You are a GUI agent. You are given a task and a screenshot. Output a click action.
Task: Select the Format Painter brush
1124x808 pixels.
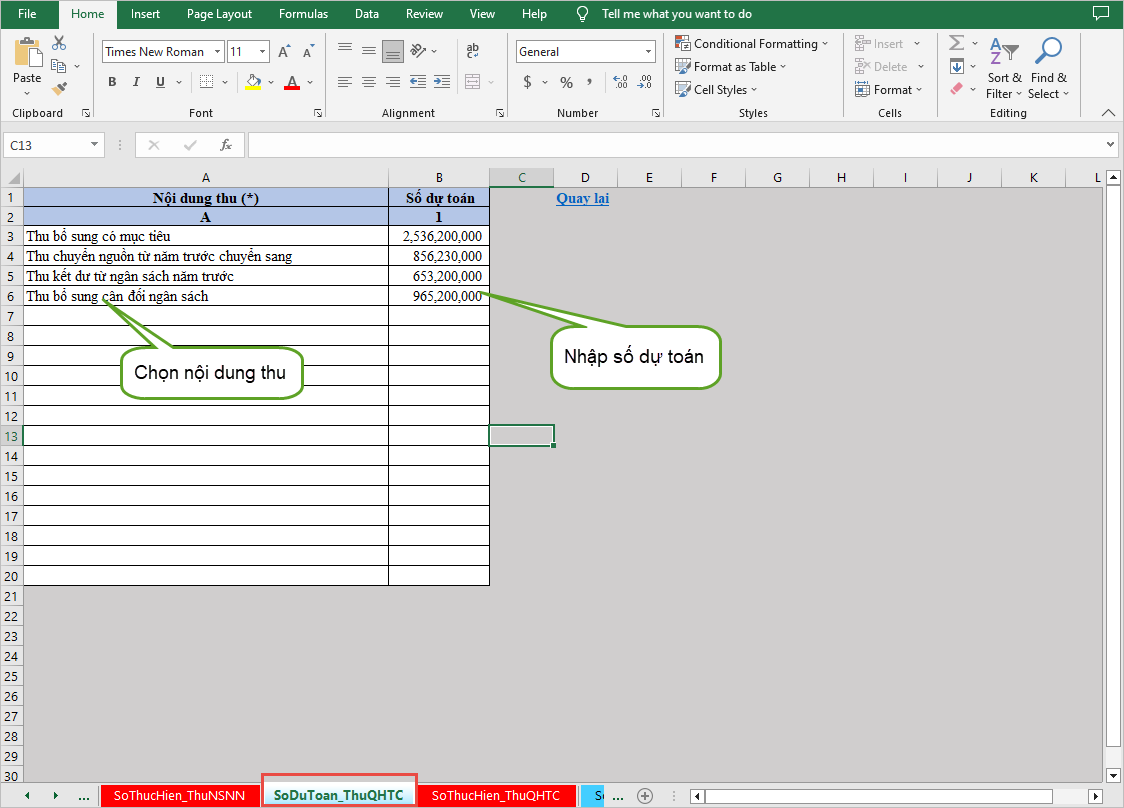[59, 89]
